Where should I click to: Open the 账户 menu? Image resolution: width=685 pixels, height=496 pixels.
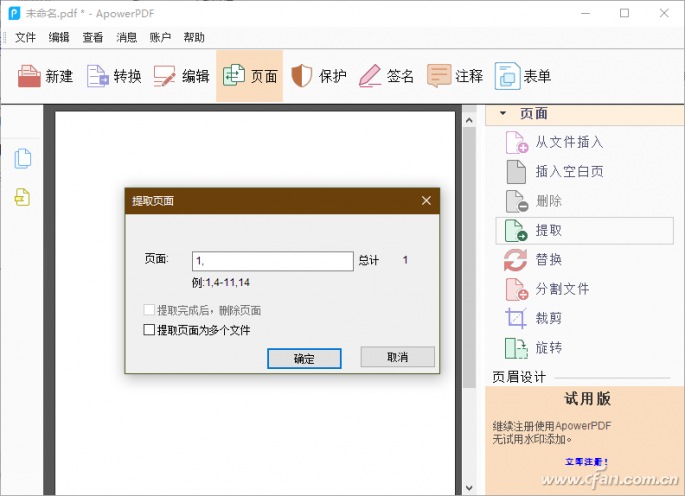point(160,38)
